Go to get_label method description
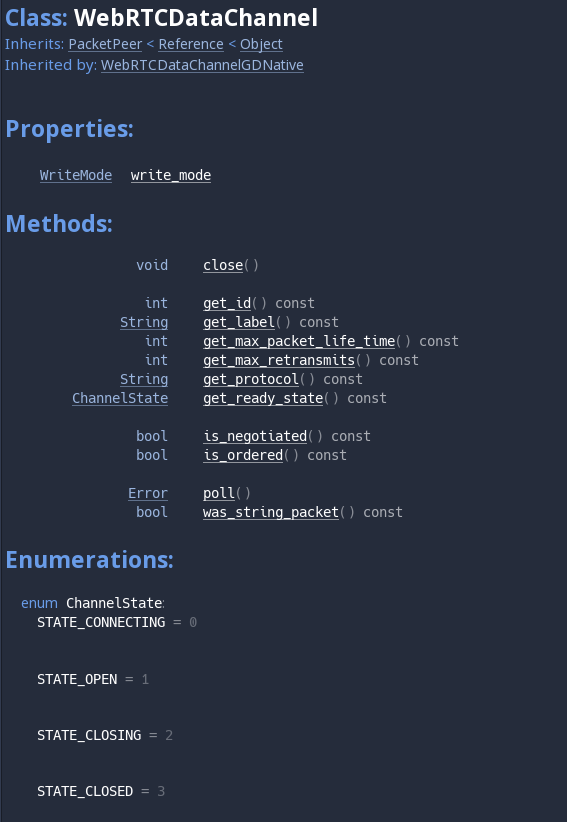The image size is (567, 822). [239, 322]
